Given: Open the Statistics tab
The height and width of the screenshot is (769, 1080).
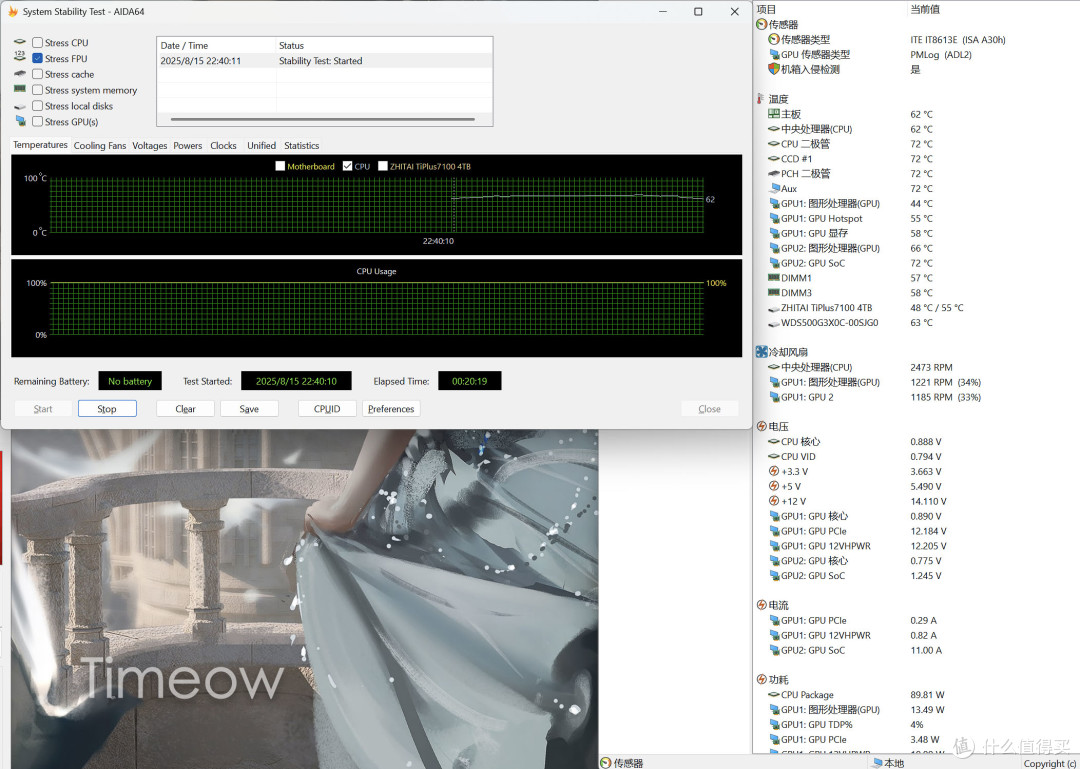Looking at the screenshot, I should pyautogui.click(x=302, y=145).
